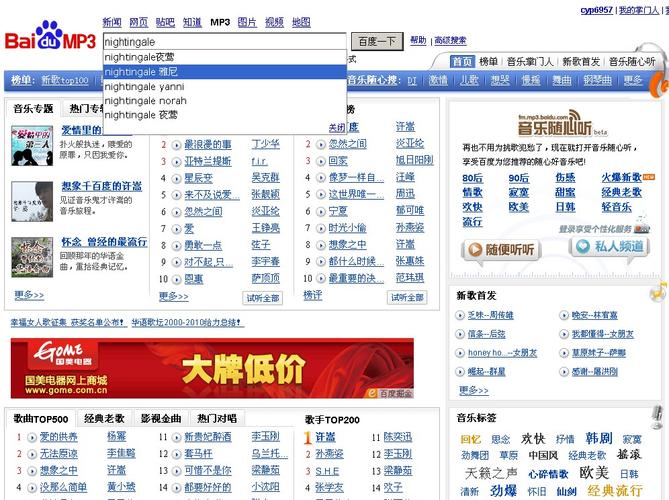The height and width of the screenshot is (500, 669).
Task: Open the Gome 大牌低价 banner ad
Action: (212, 369)
